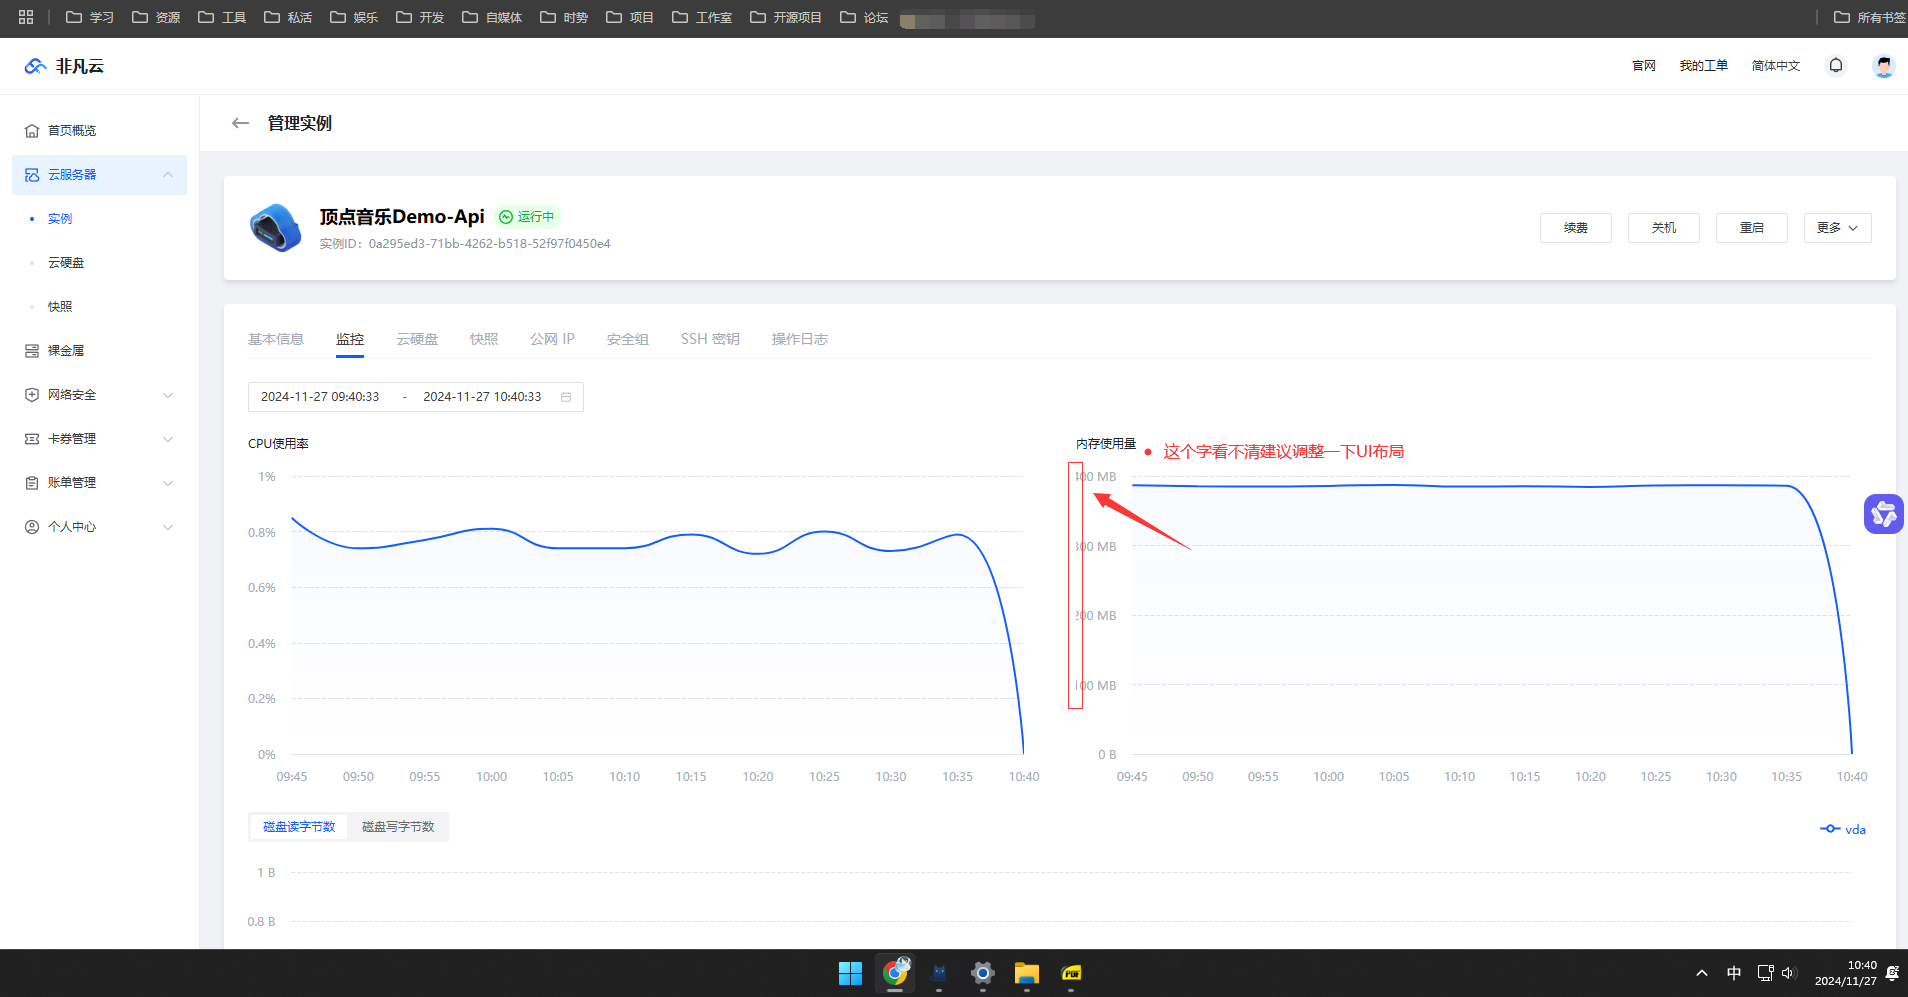Open the notification bell
The height and width of the screenshot is (997, 1908).
(x=1836, y=65)
